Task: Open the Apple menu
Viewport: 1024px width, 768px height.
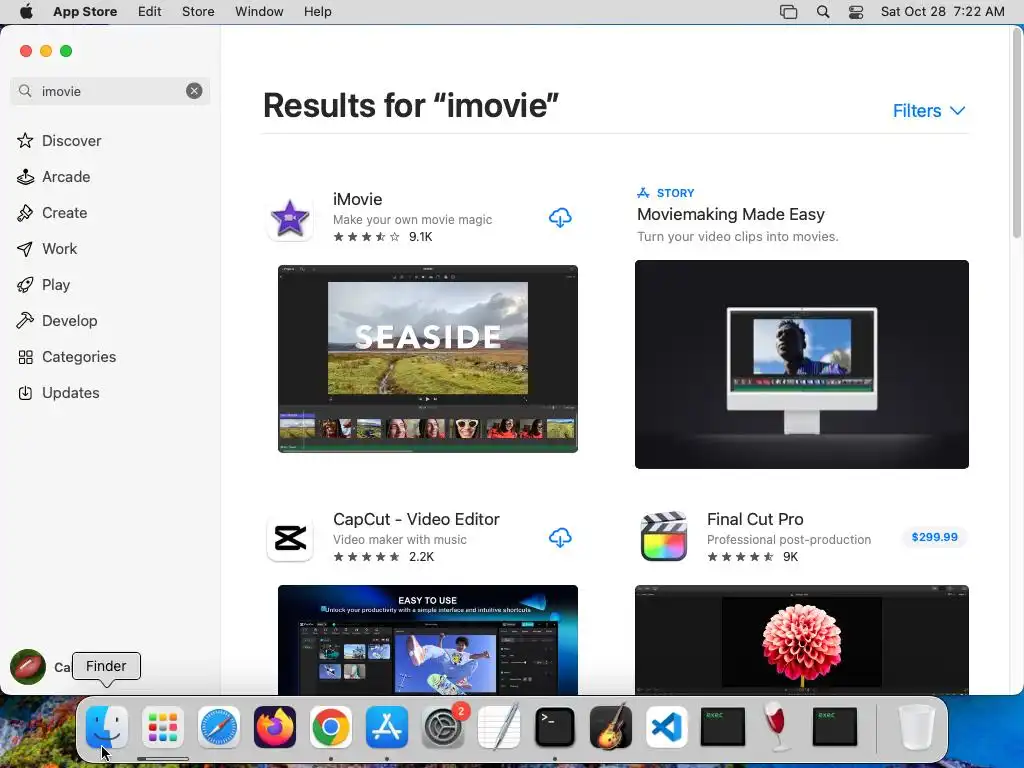Action: (x=25, y=12)
